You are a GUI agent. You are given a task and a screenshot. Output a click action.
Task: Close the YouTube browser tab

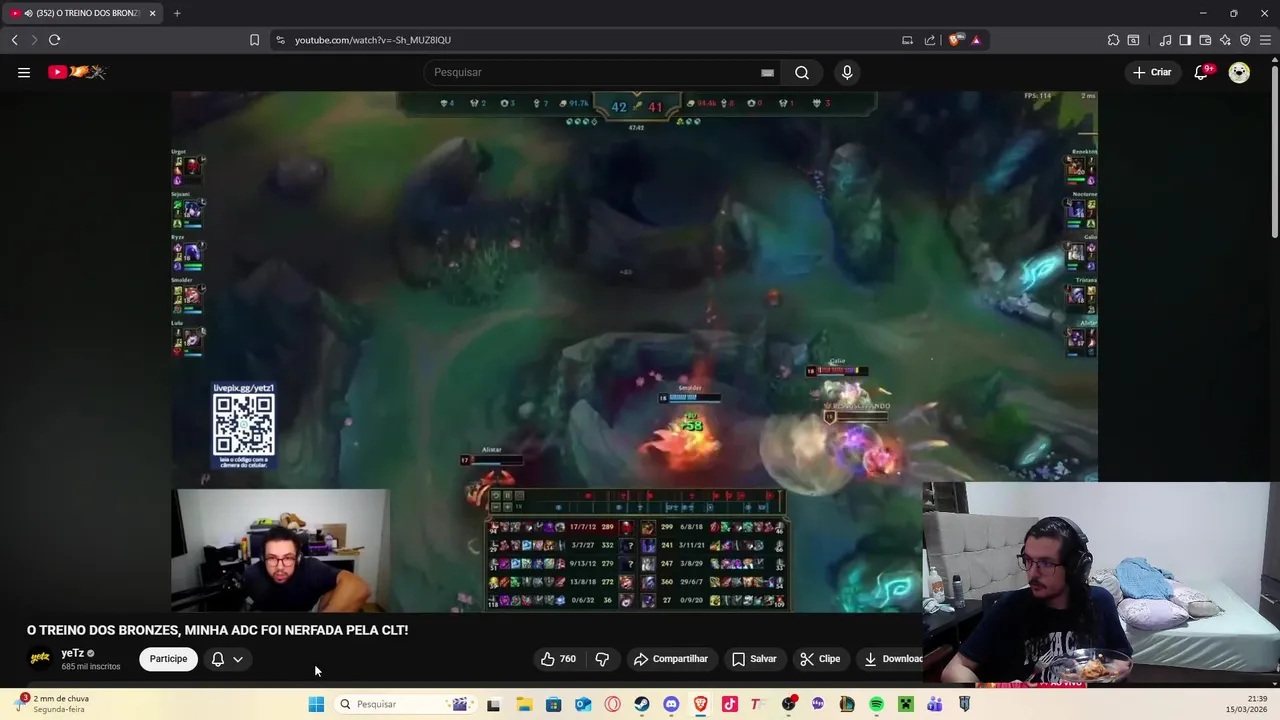(152, 13)
